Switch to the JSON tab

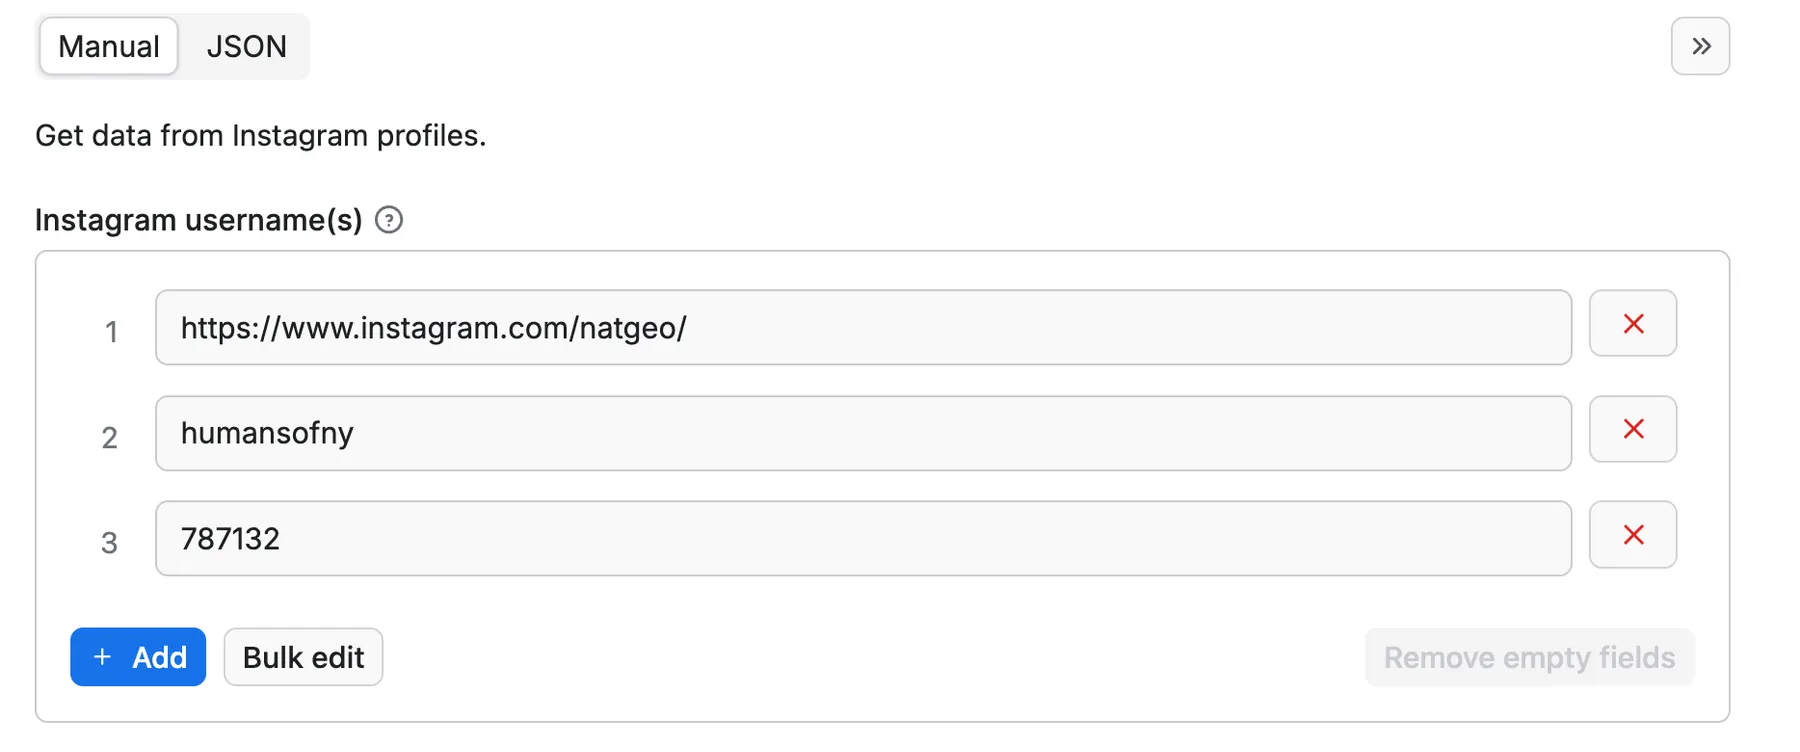[x=246, y=46]
